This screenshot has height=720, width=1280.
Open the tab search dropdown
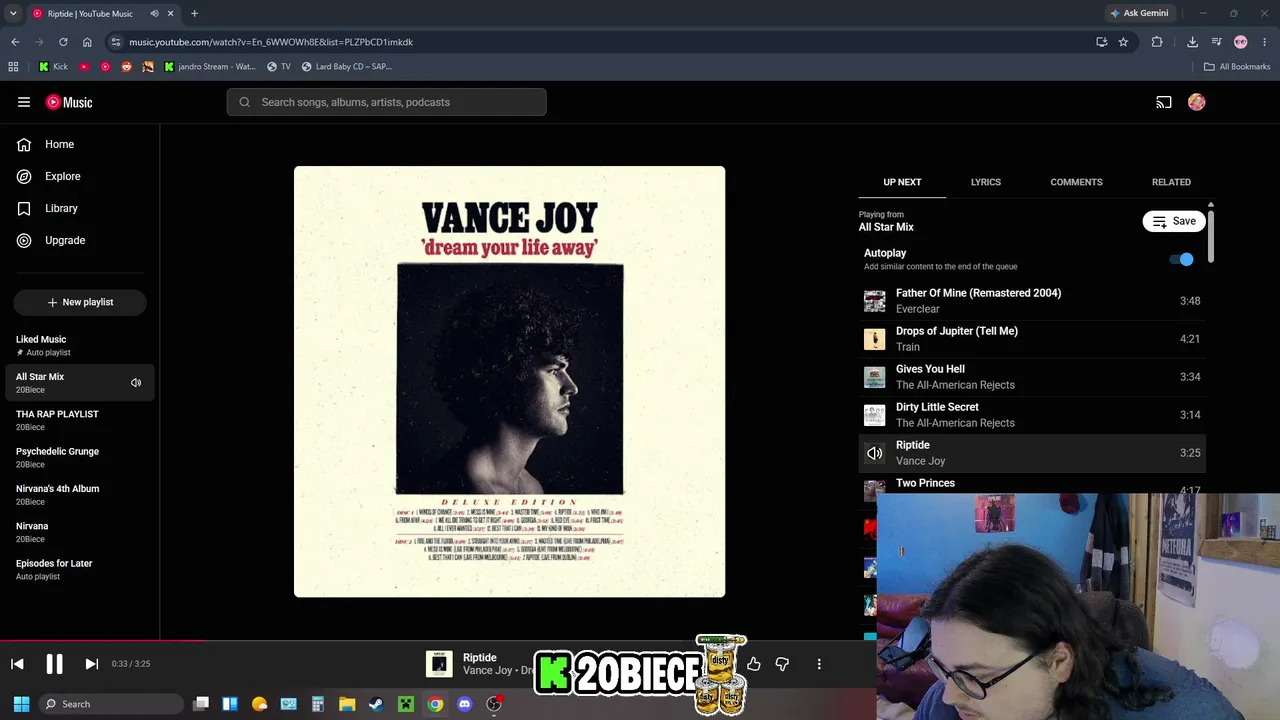tap(13, 13)
